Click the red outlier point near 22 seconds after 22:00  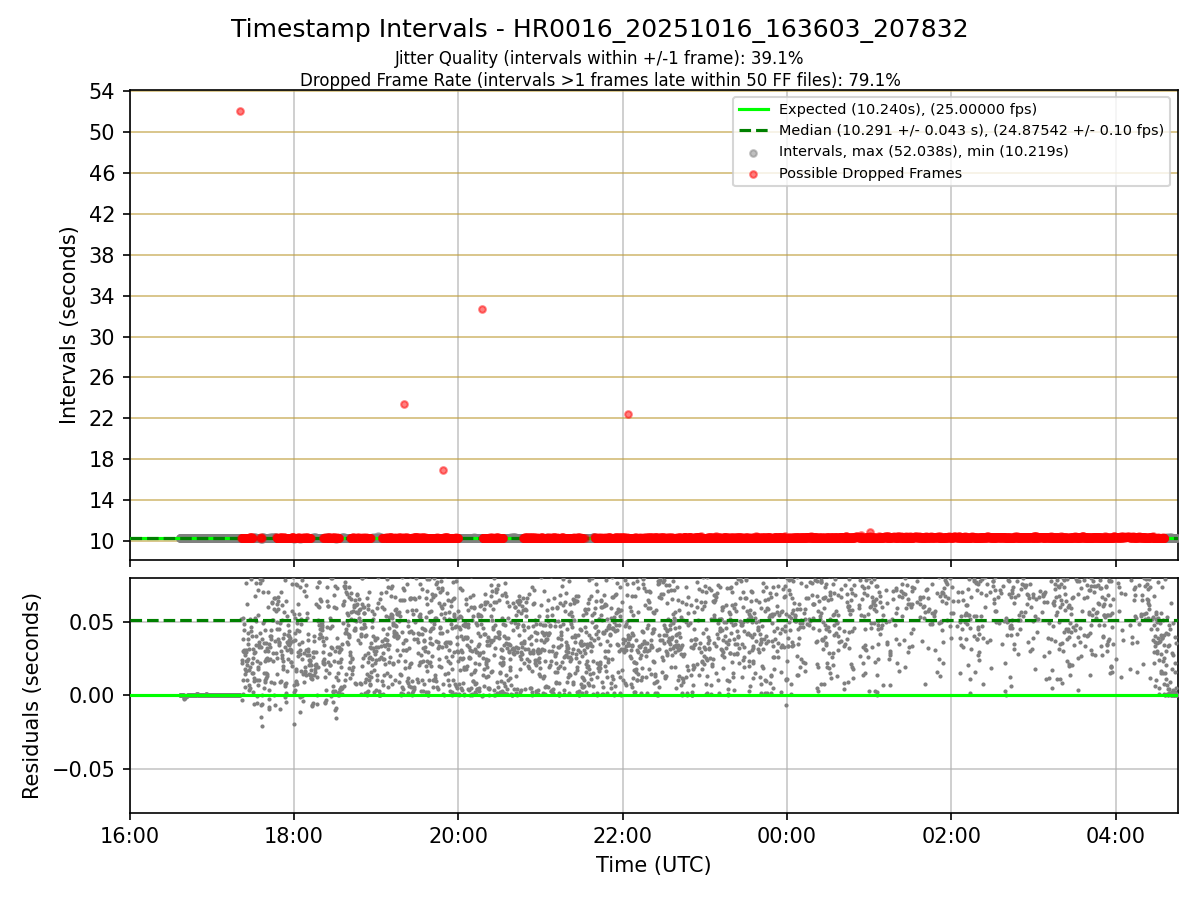click(628, 414)
